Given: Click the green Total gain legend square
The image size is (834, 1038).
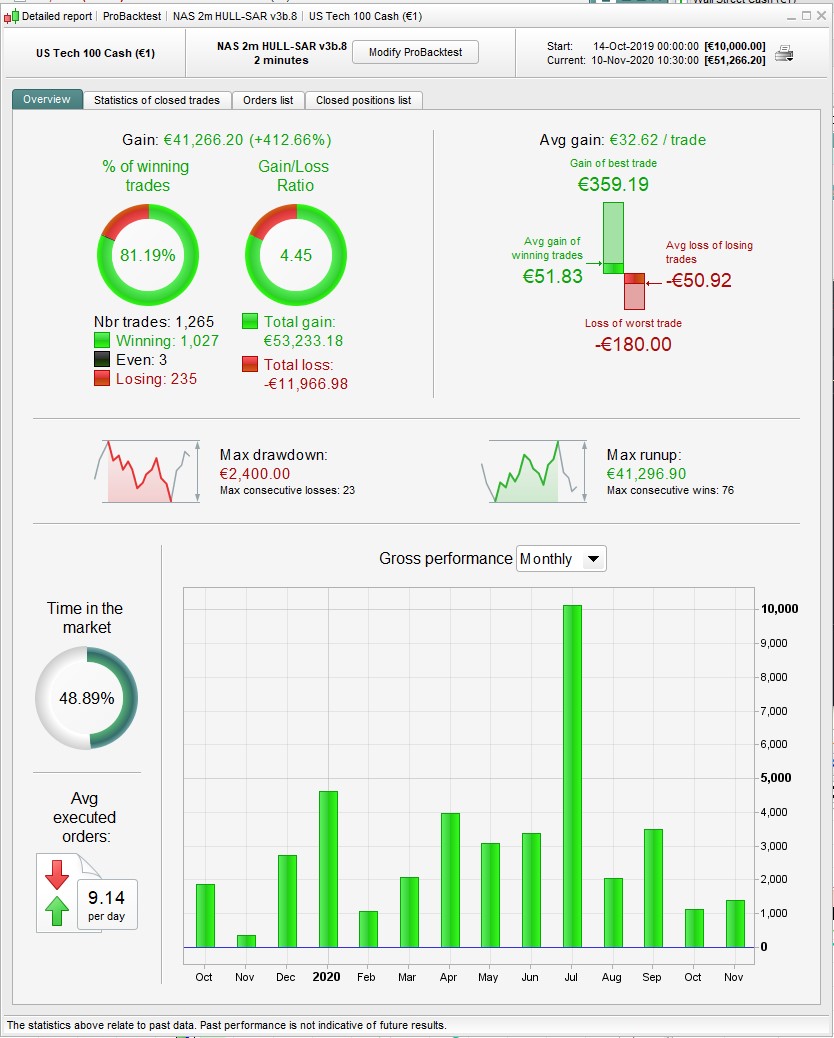Looking at the screenshot, I should pyautogui.click(x=250, y=322).
